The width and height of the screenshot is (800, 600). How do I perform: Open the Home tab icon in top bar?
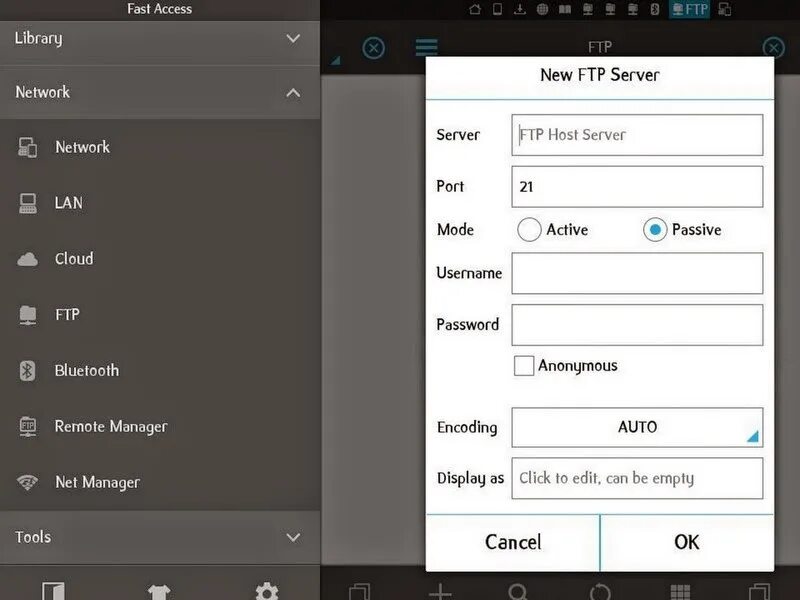474,9
